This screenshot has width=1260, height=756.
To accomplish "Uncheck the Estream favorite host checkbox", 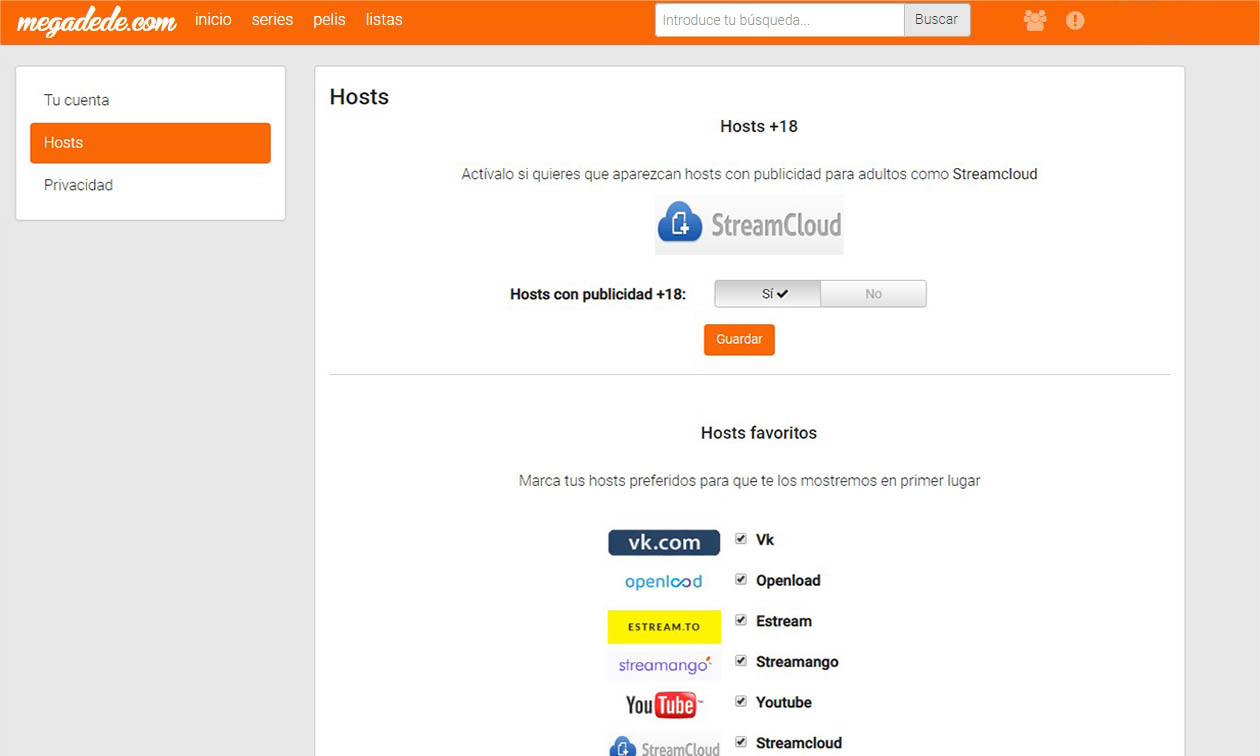I will [x=741, y=620].
